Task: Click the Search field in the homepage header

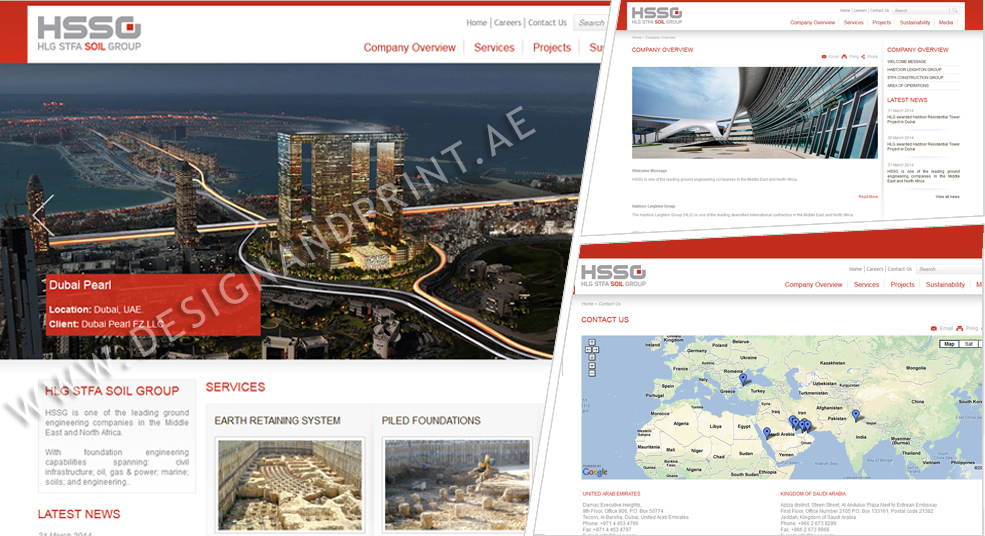Action: [x=592, y=23]
